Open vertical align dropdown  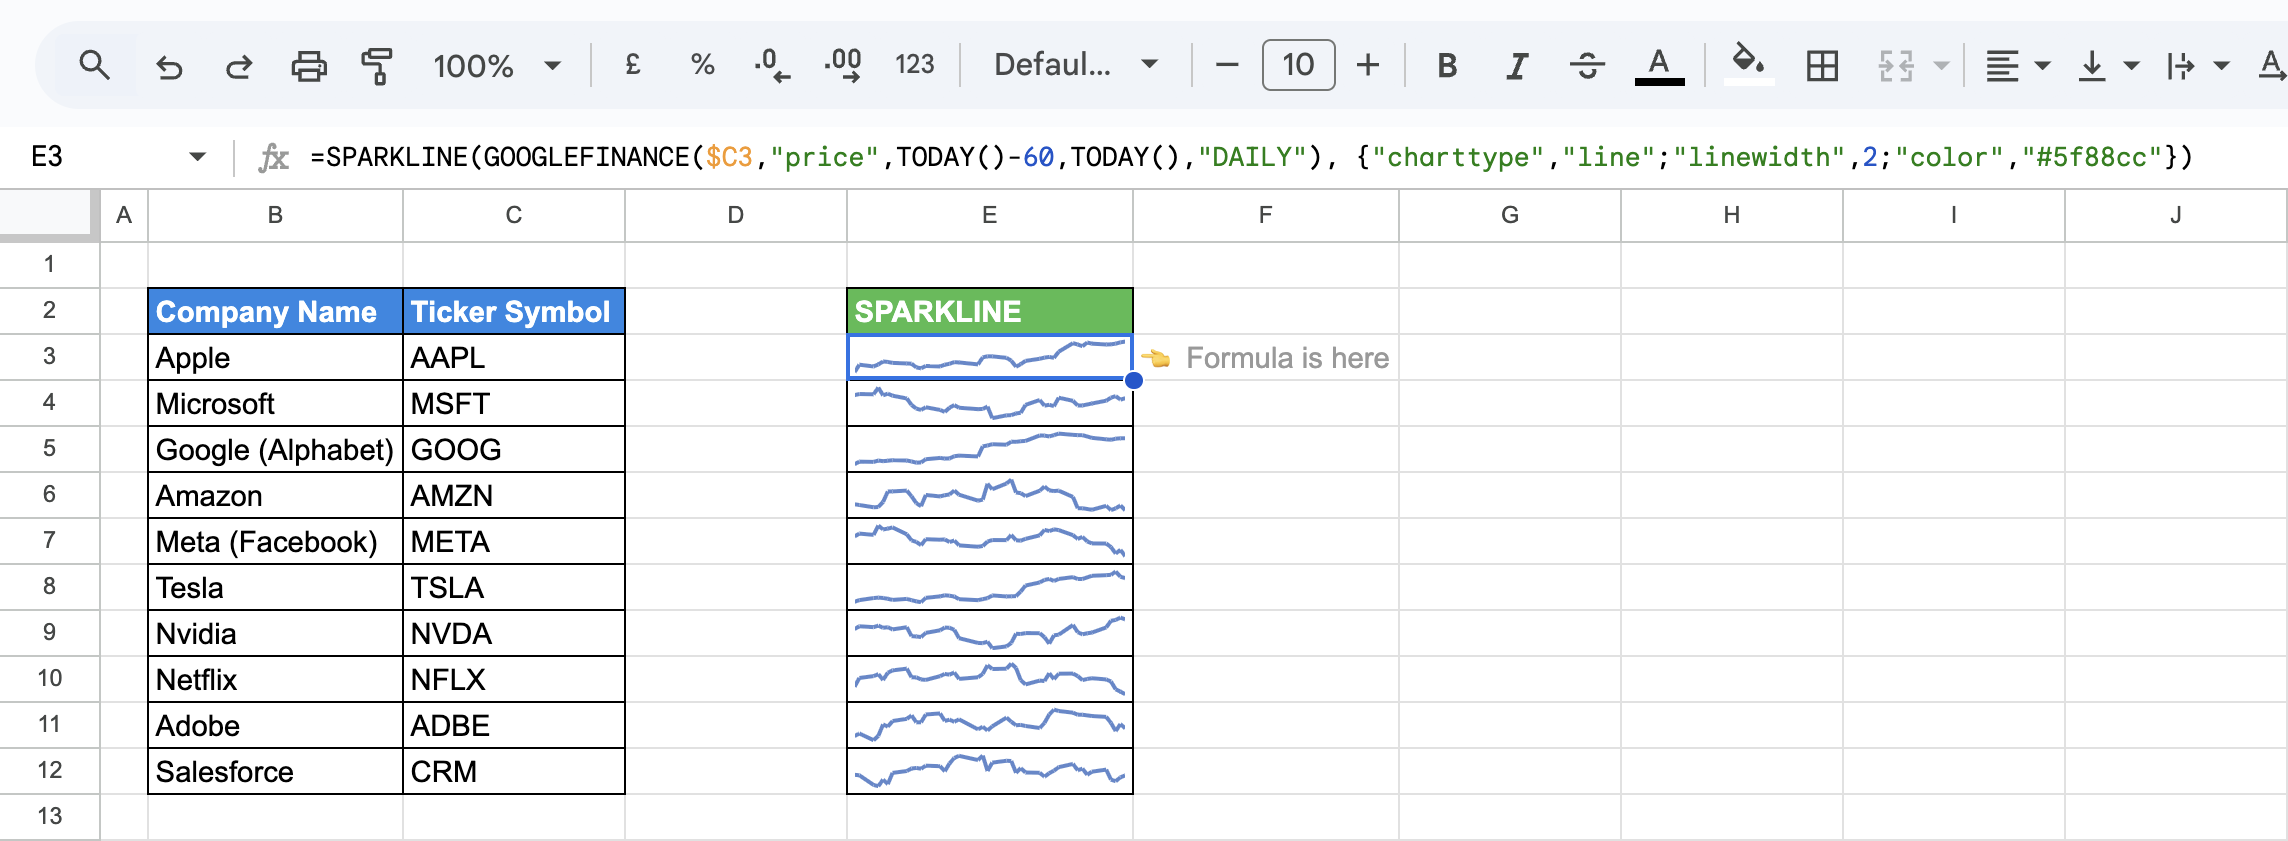2107,66
